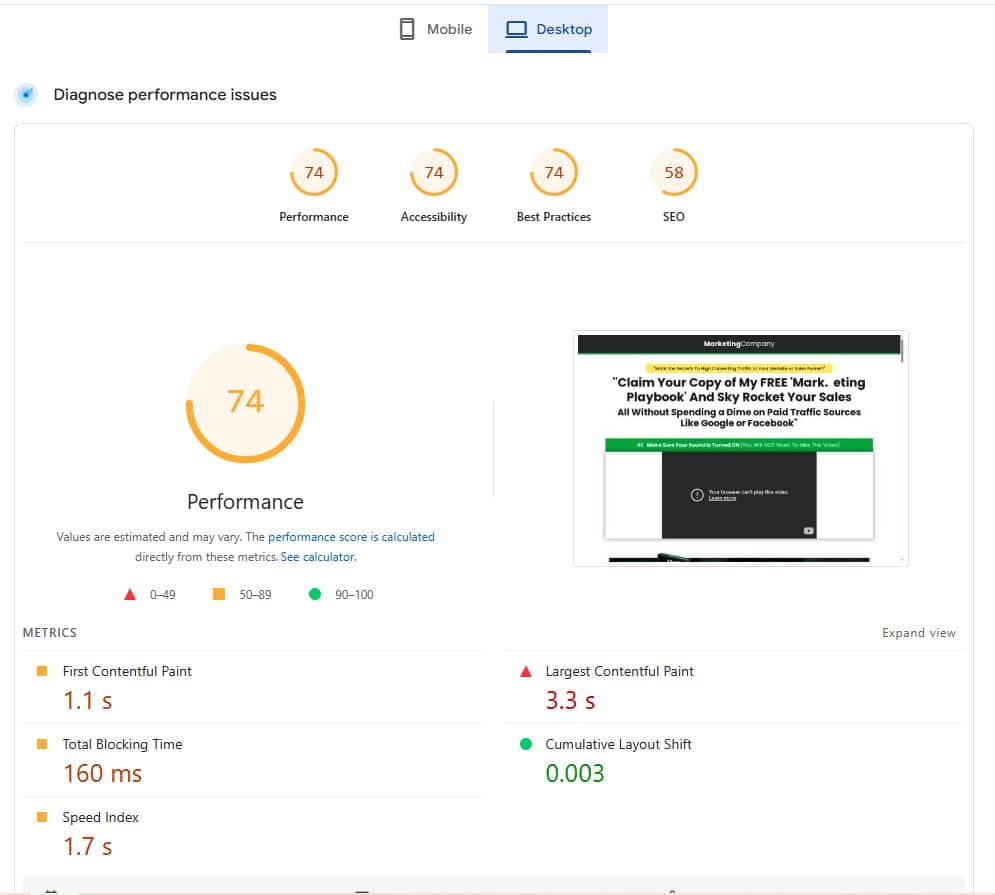Click the page screenshot thumbnail
The image size is (995, 895).
(x=740, y=447)
